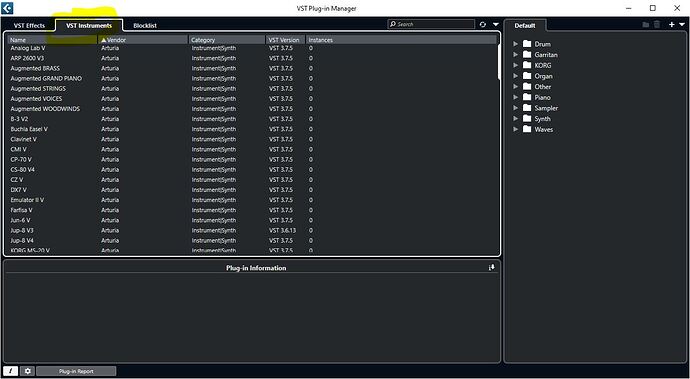Viewport: 690px width, 379px height.
Task: Select Augmented BRASS plug-in
Action: click(252, 68)
